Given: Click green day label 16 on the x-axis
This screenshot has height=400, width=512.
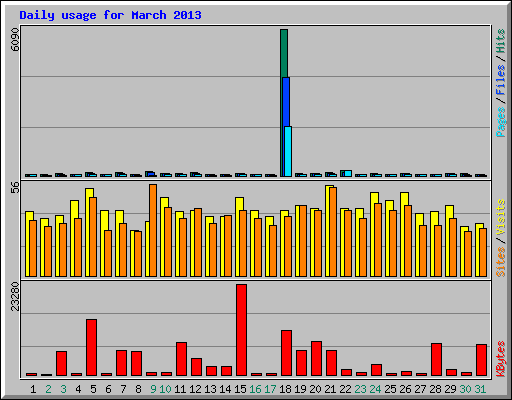Looking at the screenshot, I should 255,389.
